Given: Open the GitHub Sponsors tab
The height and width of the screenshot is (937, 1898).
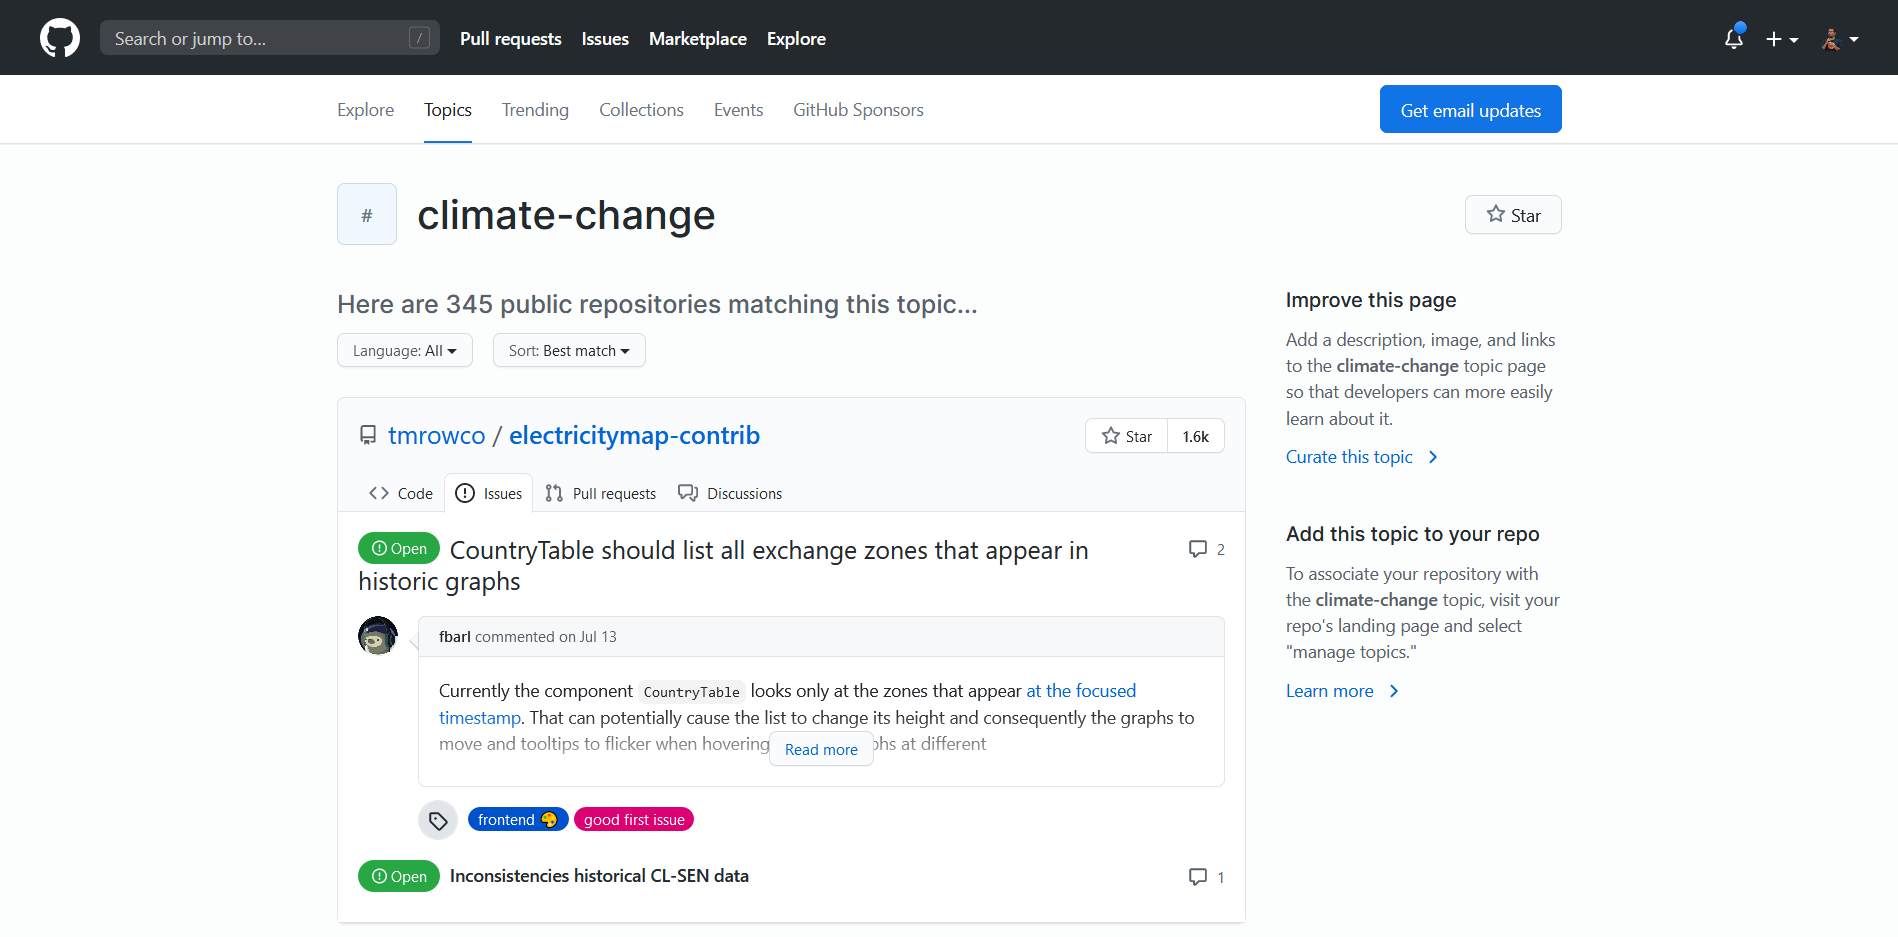Looking at the screenshot, I should point(858,110).
